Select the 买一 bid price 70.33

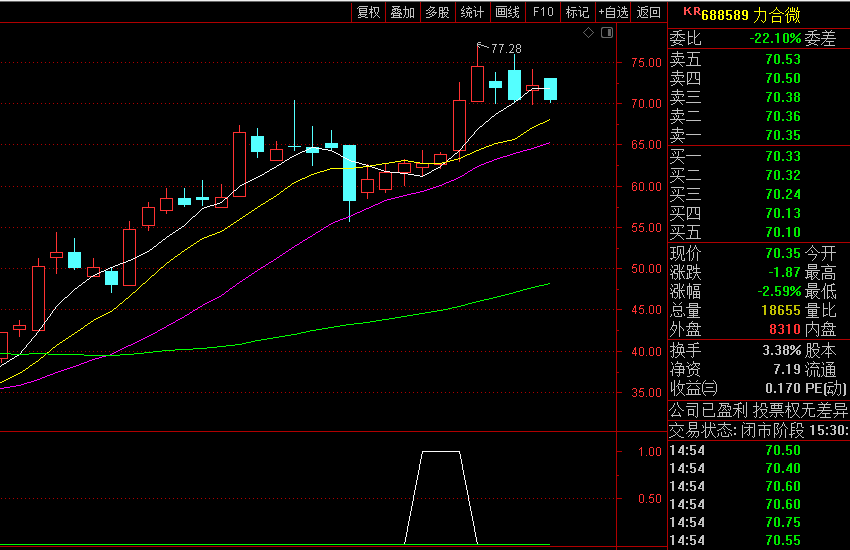click(x=782, y=156)
